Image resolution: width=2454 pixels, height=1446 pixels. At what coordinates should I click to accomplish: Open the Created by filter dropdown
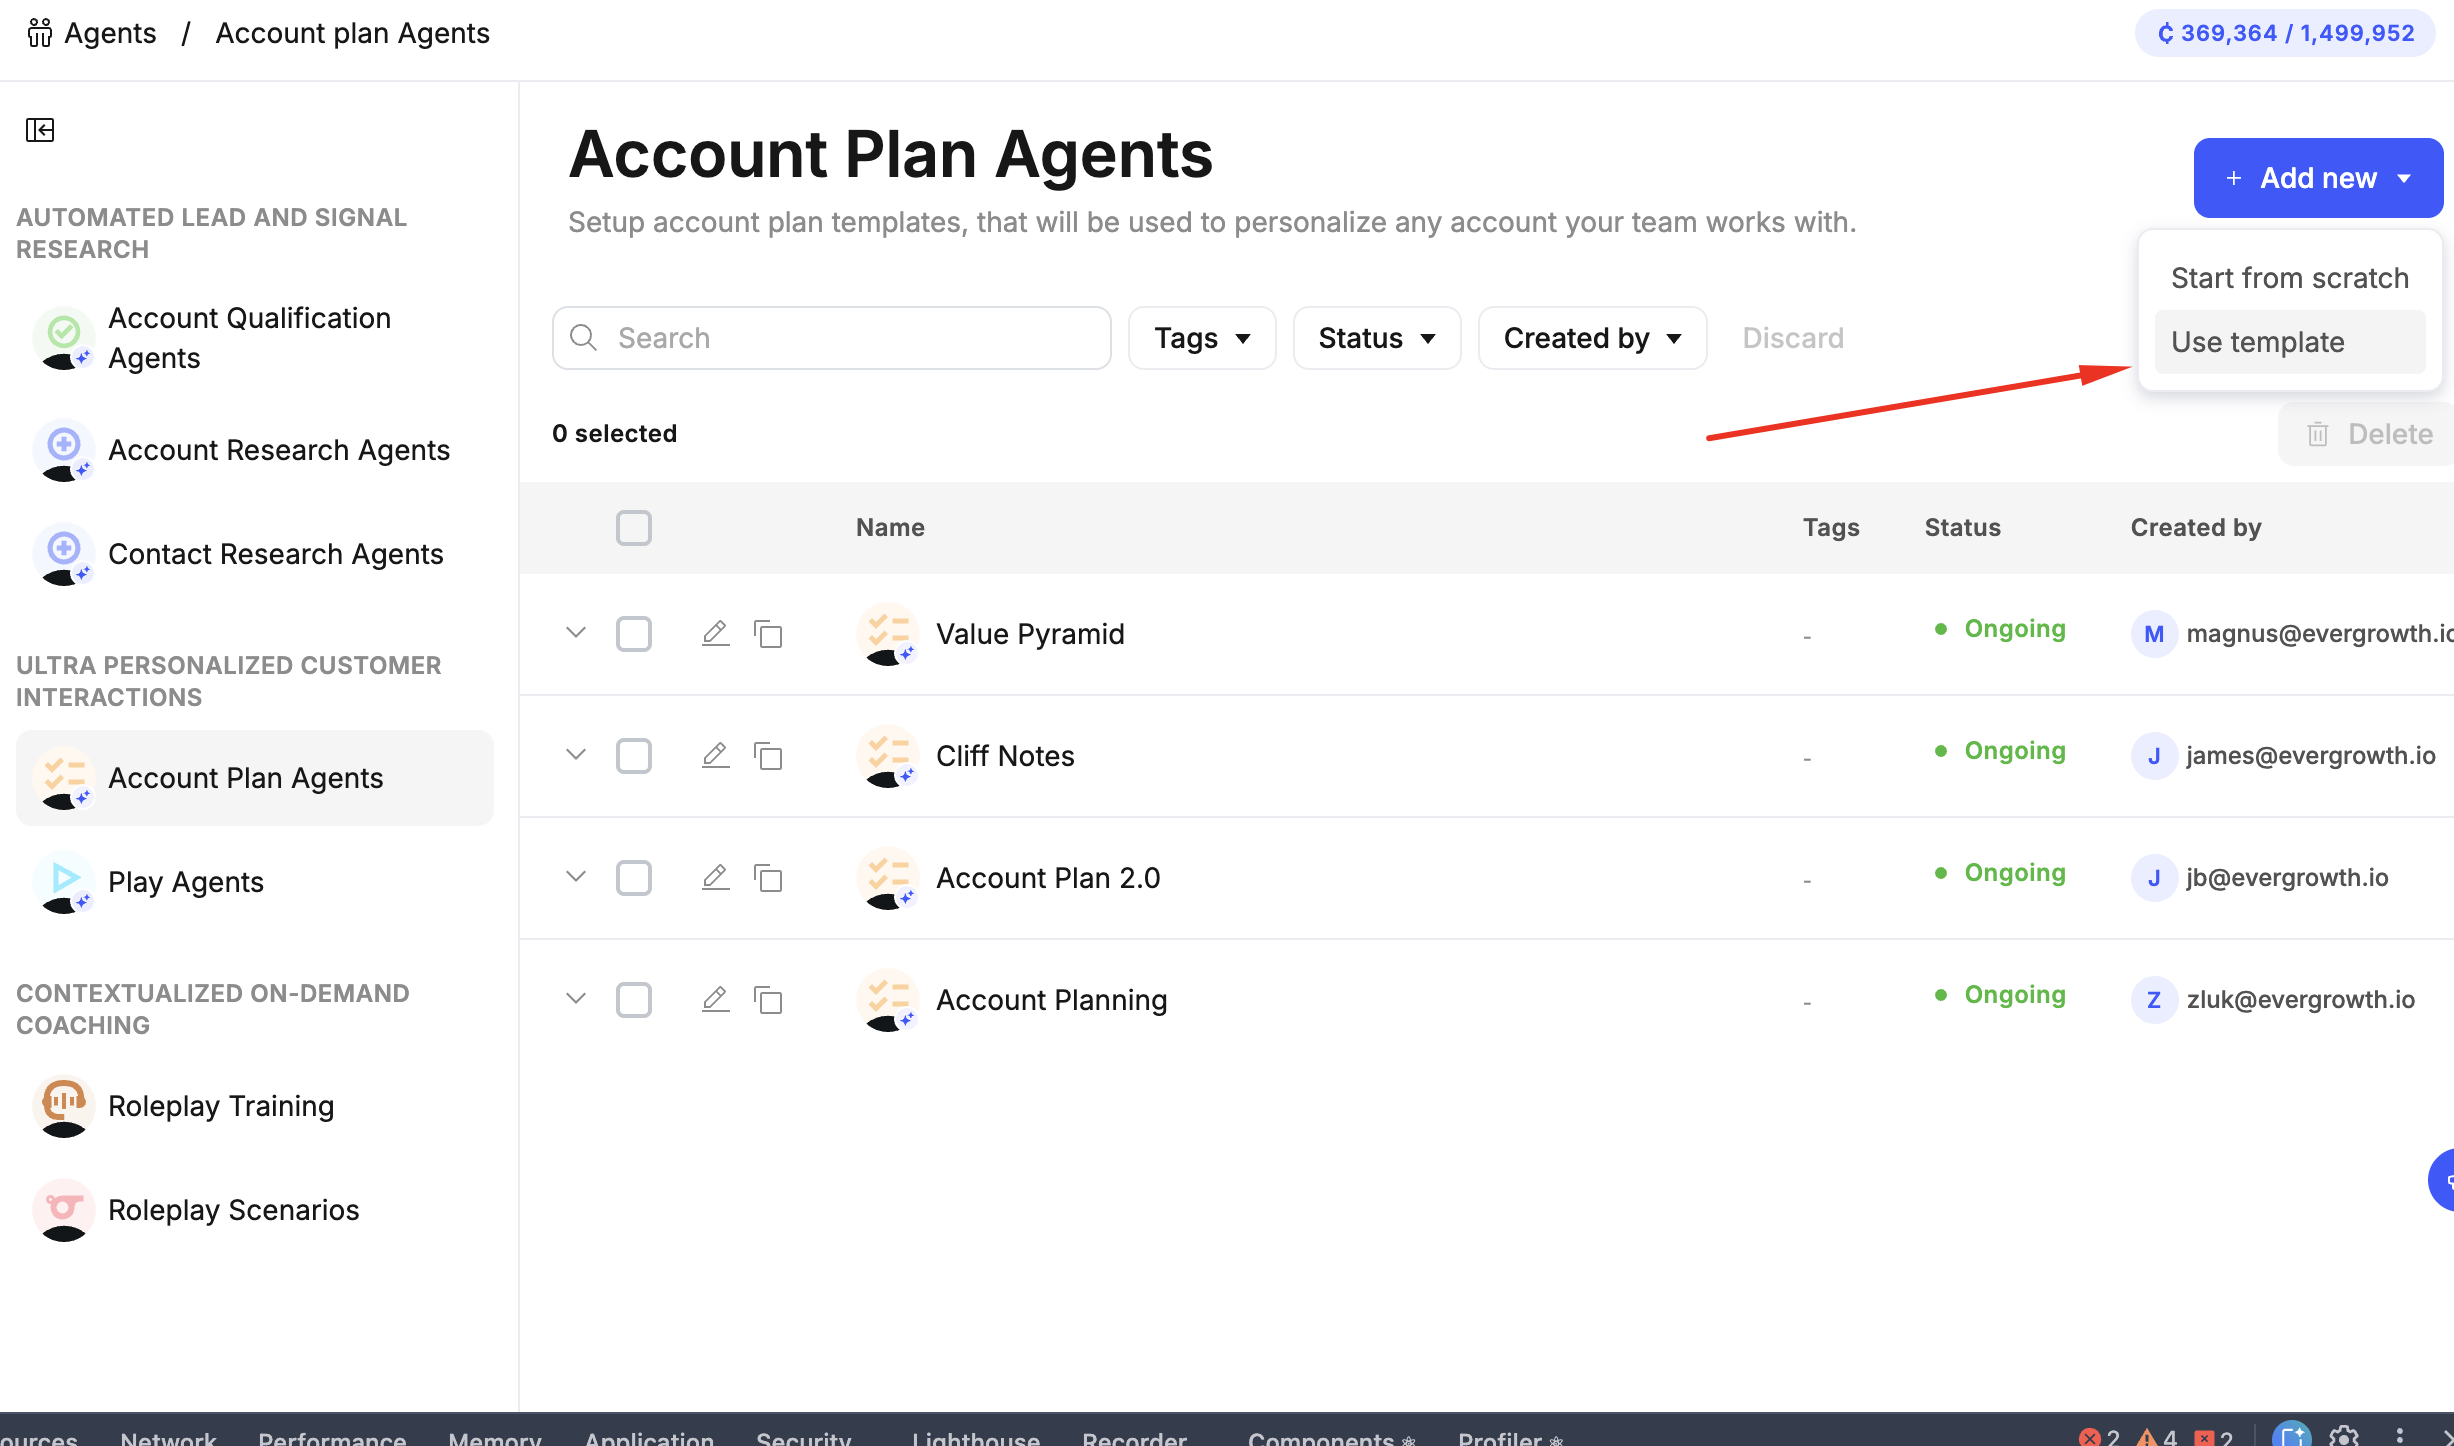coord(1592,338)
